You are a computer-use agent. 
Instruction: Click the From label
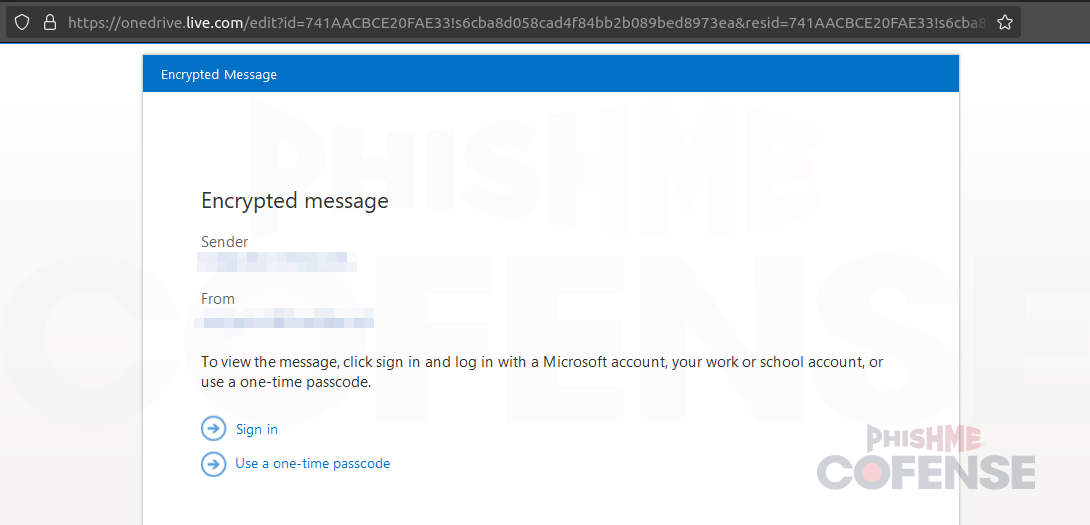[x=218, y=299]
